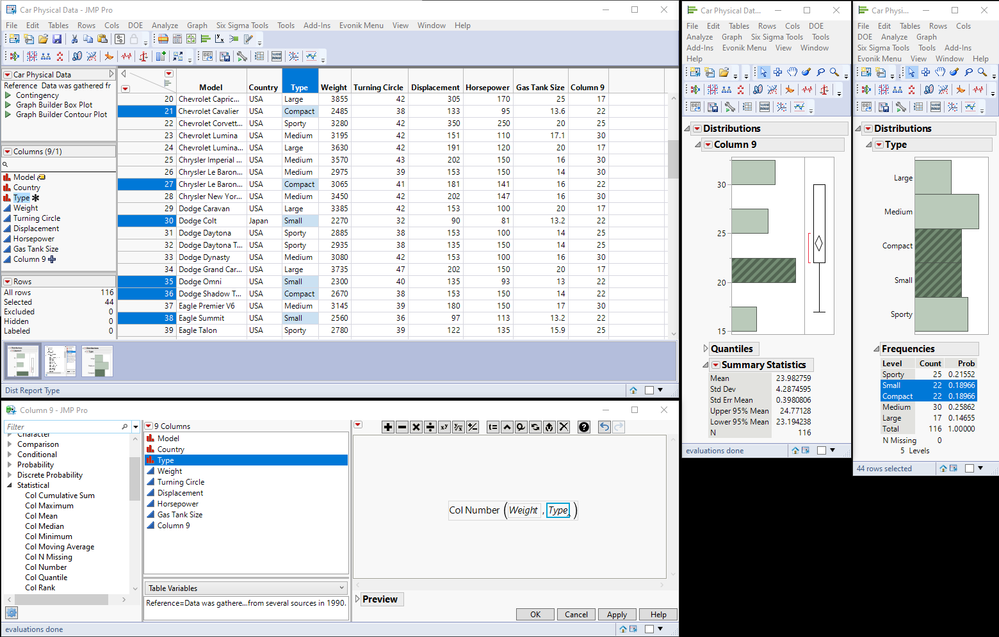Expand Quantiles section in Column 9 report
This screenshot has width=999, height=637.
[705, 348]
